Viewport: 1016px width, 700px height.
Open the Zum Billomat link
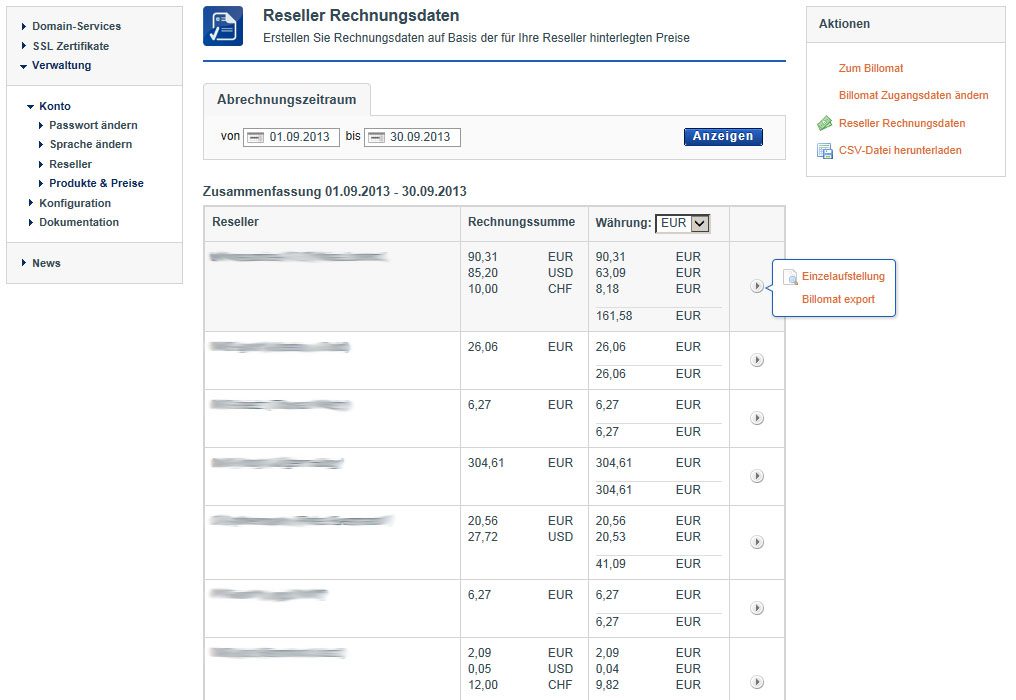coord(870,68)
